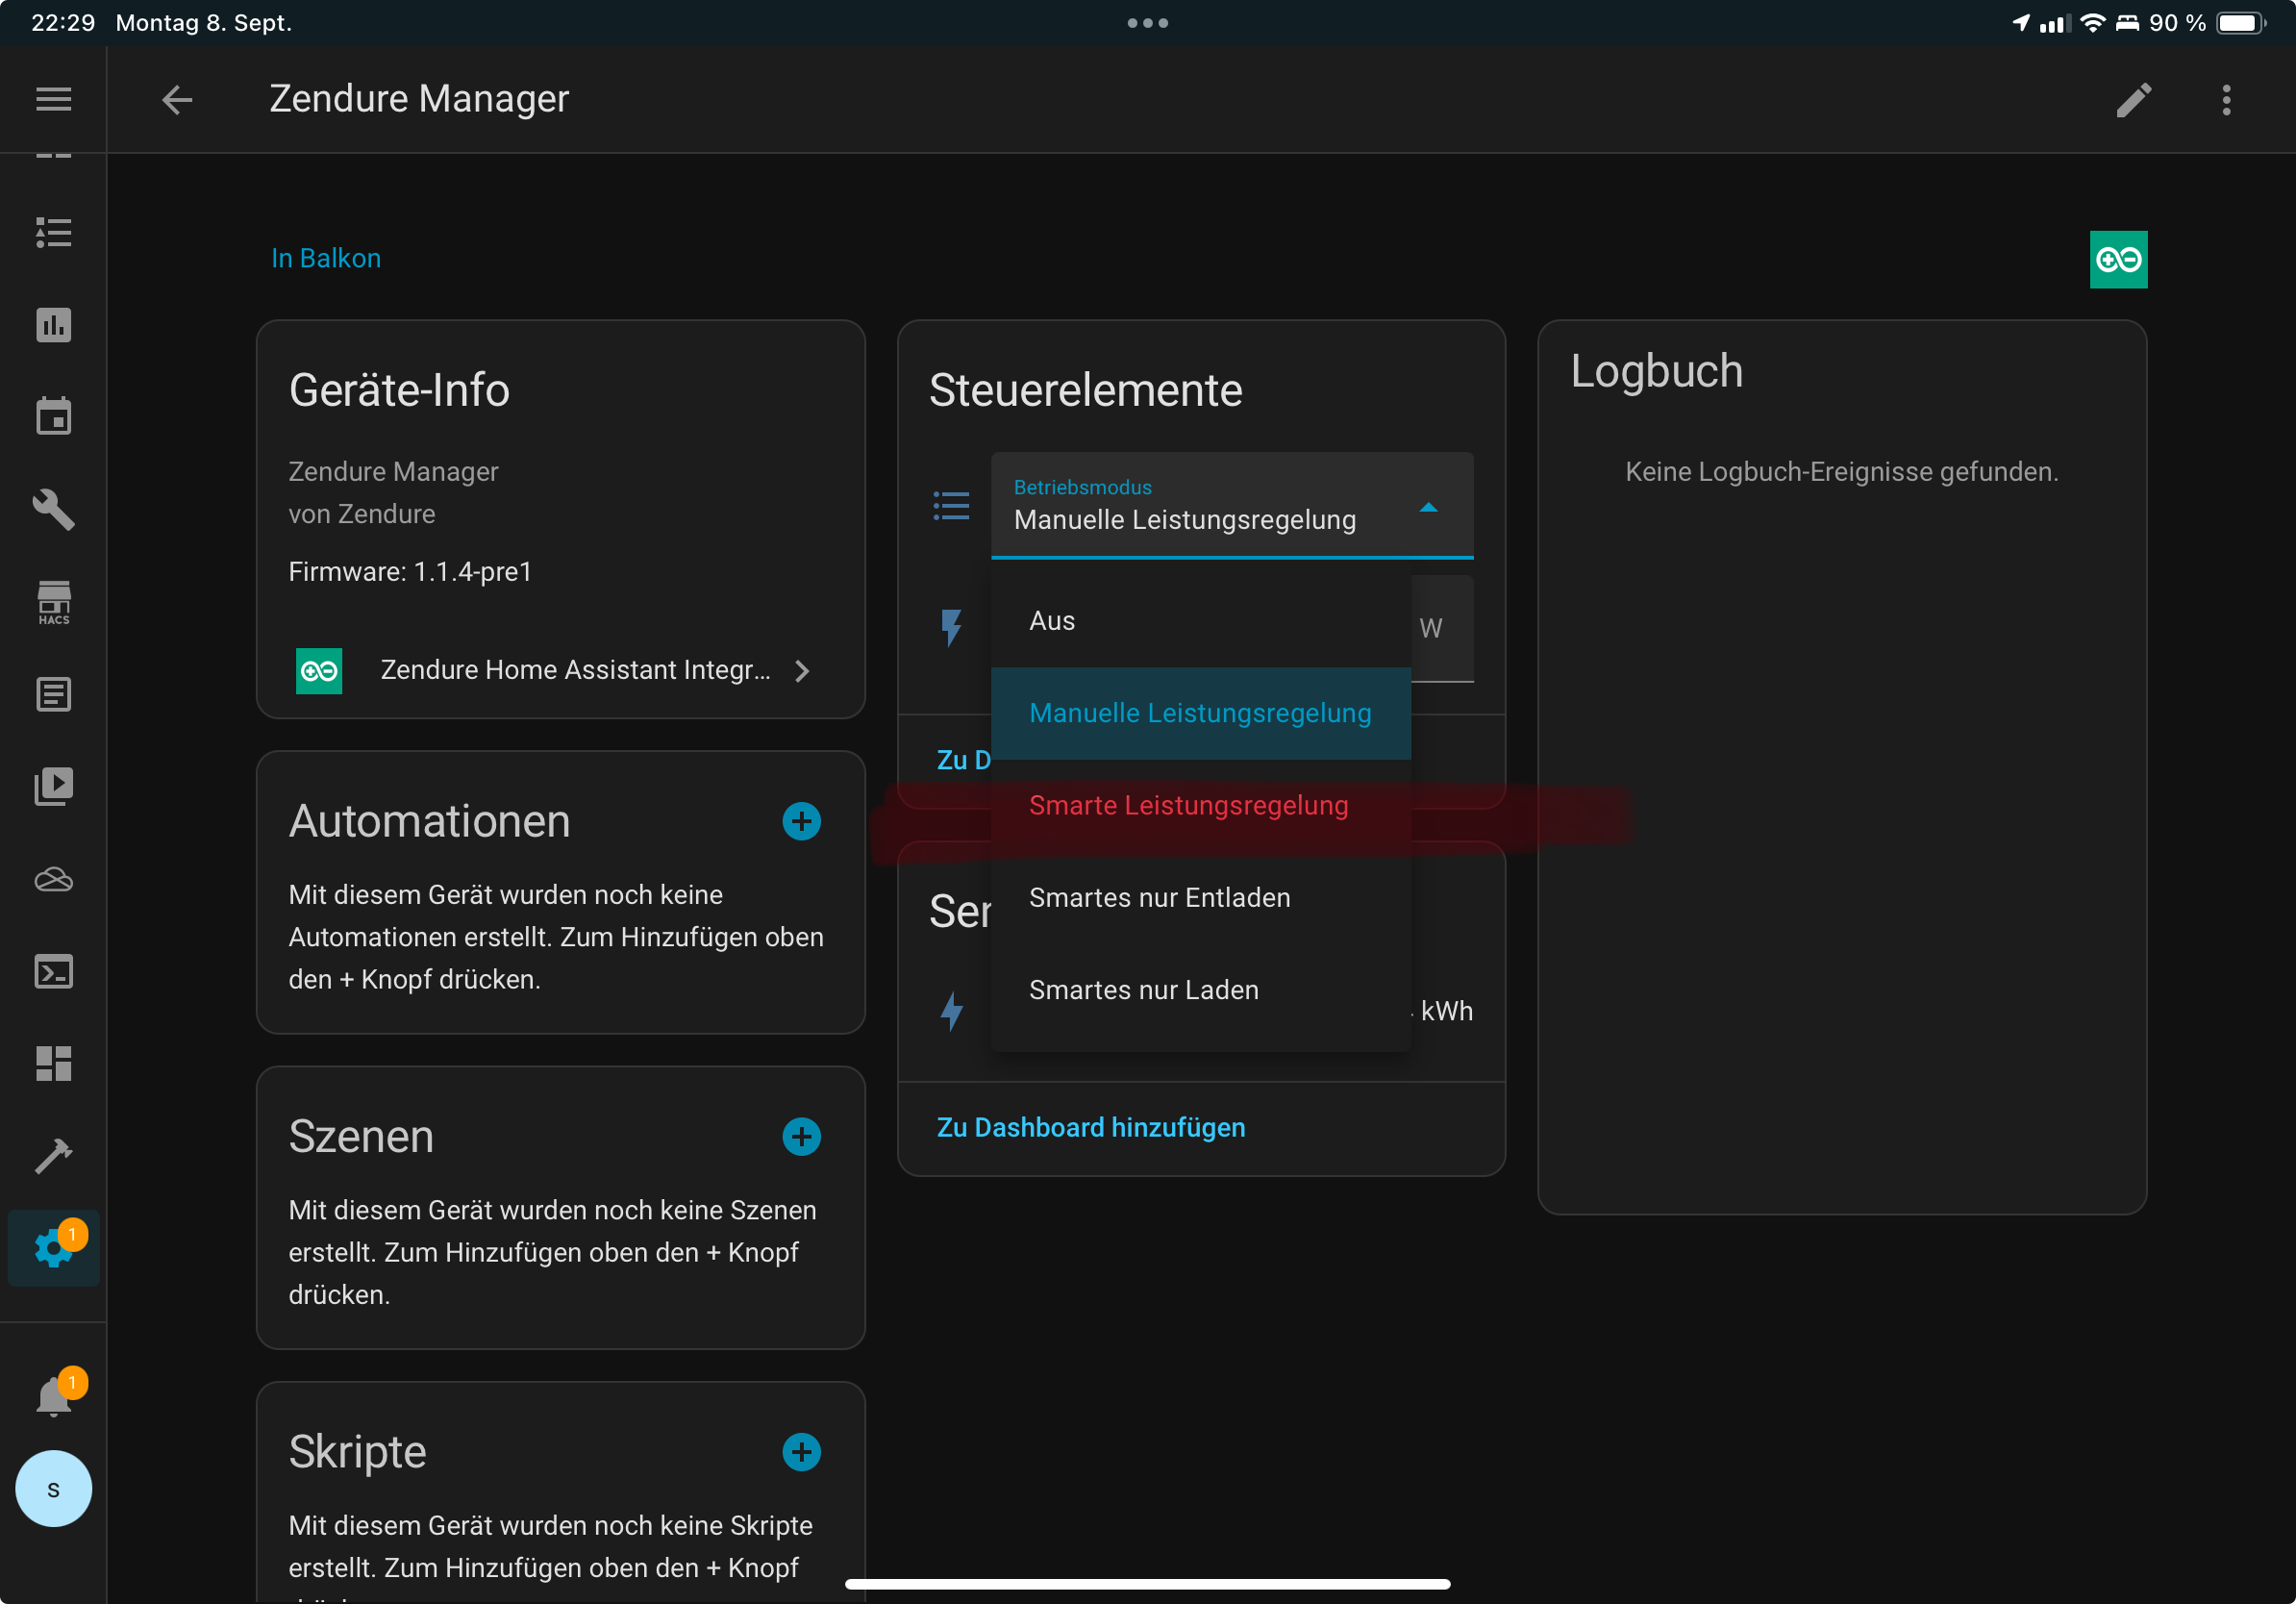The width and height of the screenshot is (2296, 1604).
Task: Click the Steuerelemente heading
Action: coord(1085,390)
